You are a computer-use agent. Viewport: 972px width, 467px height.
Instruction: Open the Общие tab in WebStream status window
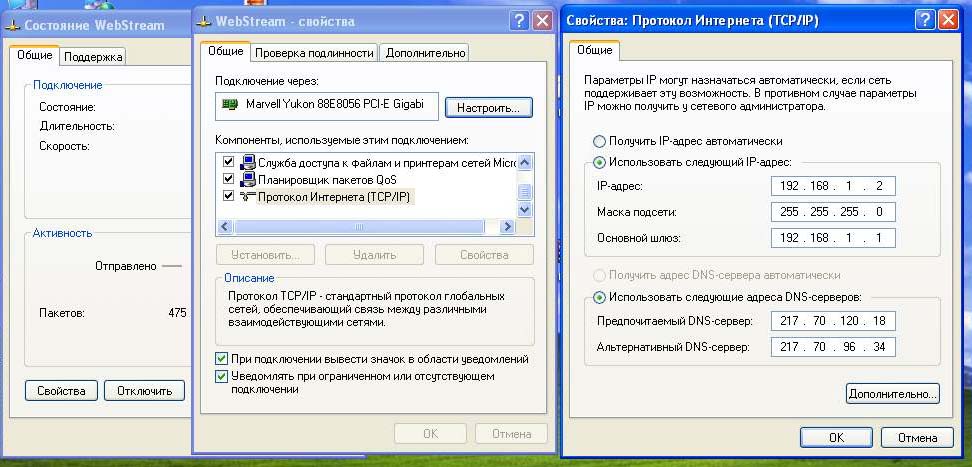click(35, 55)
